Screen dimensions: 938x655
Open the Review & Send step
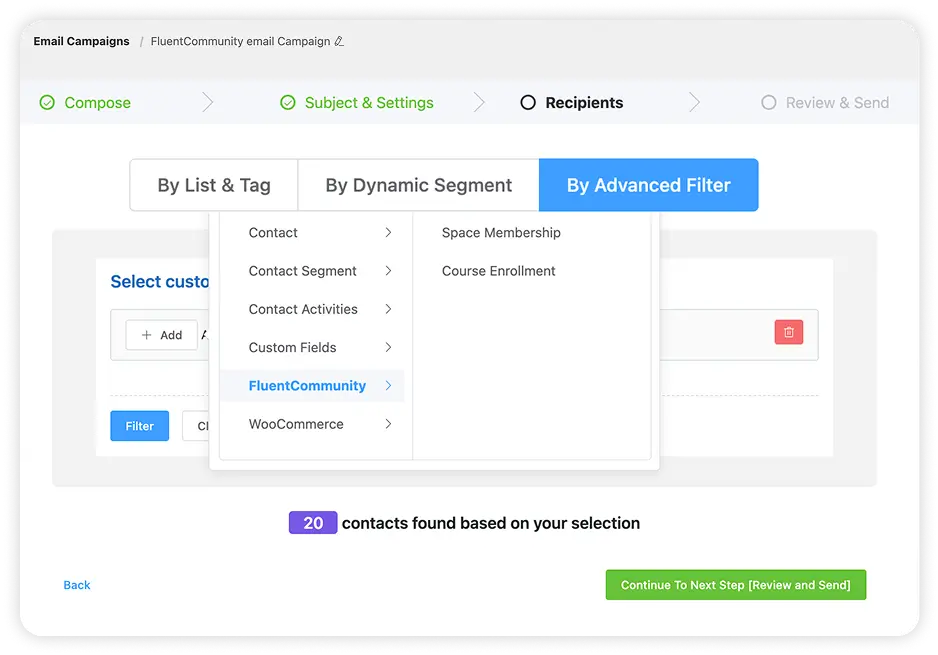pos(825,103)
